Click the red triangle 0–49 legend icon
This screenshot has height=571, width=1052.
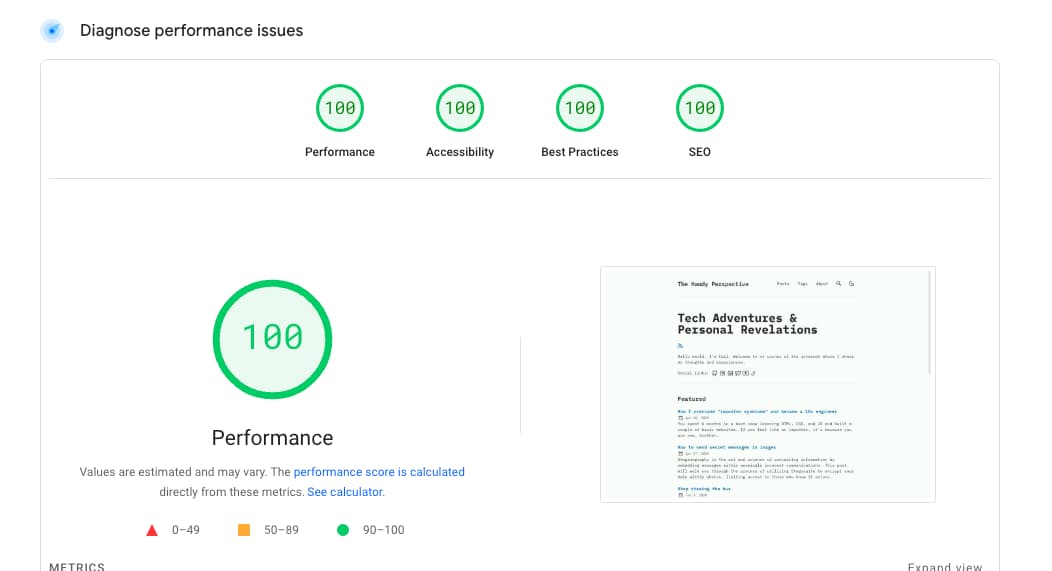tap(152, 530)
